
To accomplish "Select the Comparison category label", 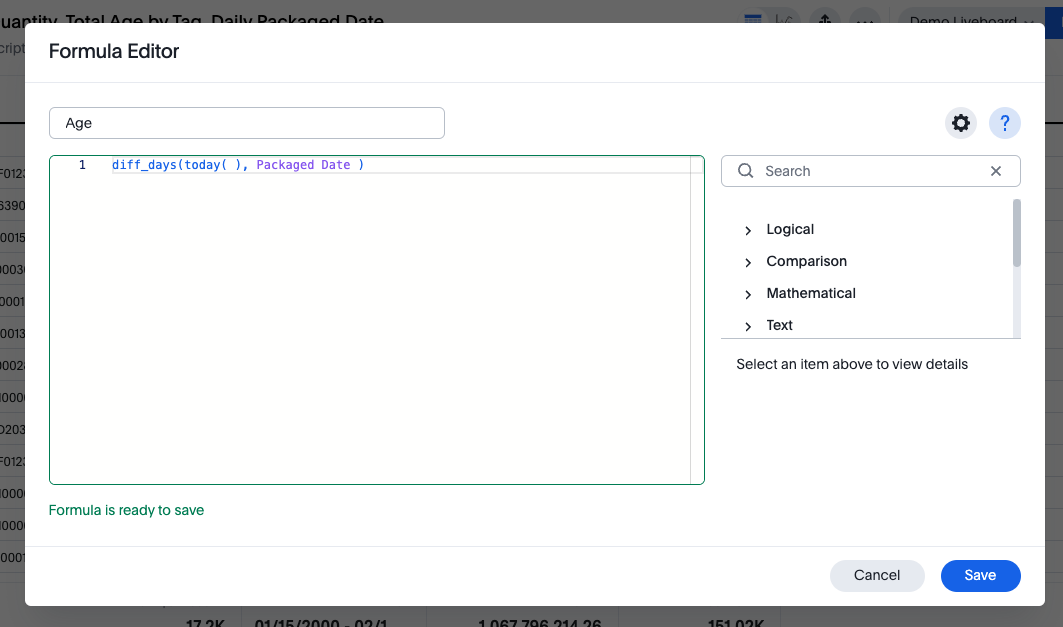I will (x=806, y=261).
